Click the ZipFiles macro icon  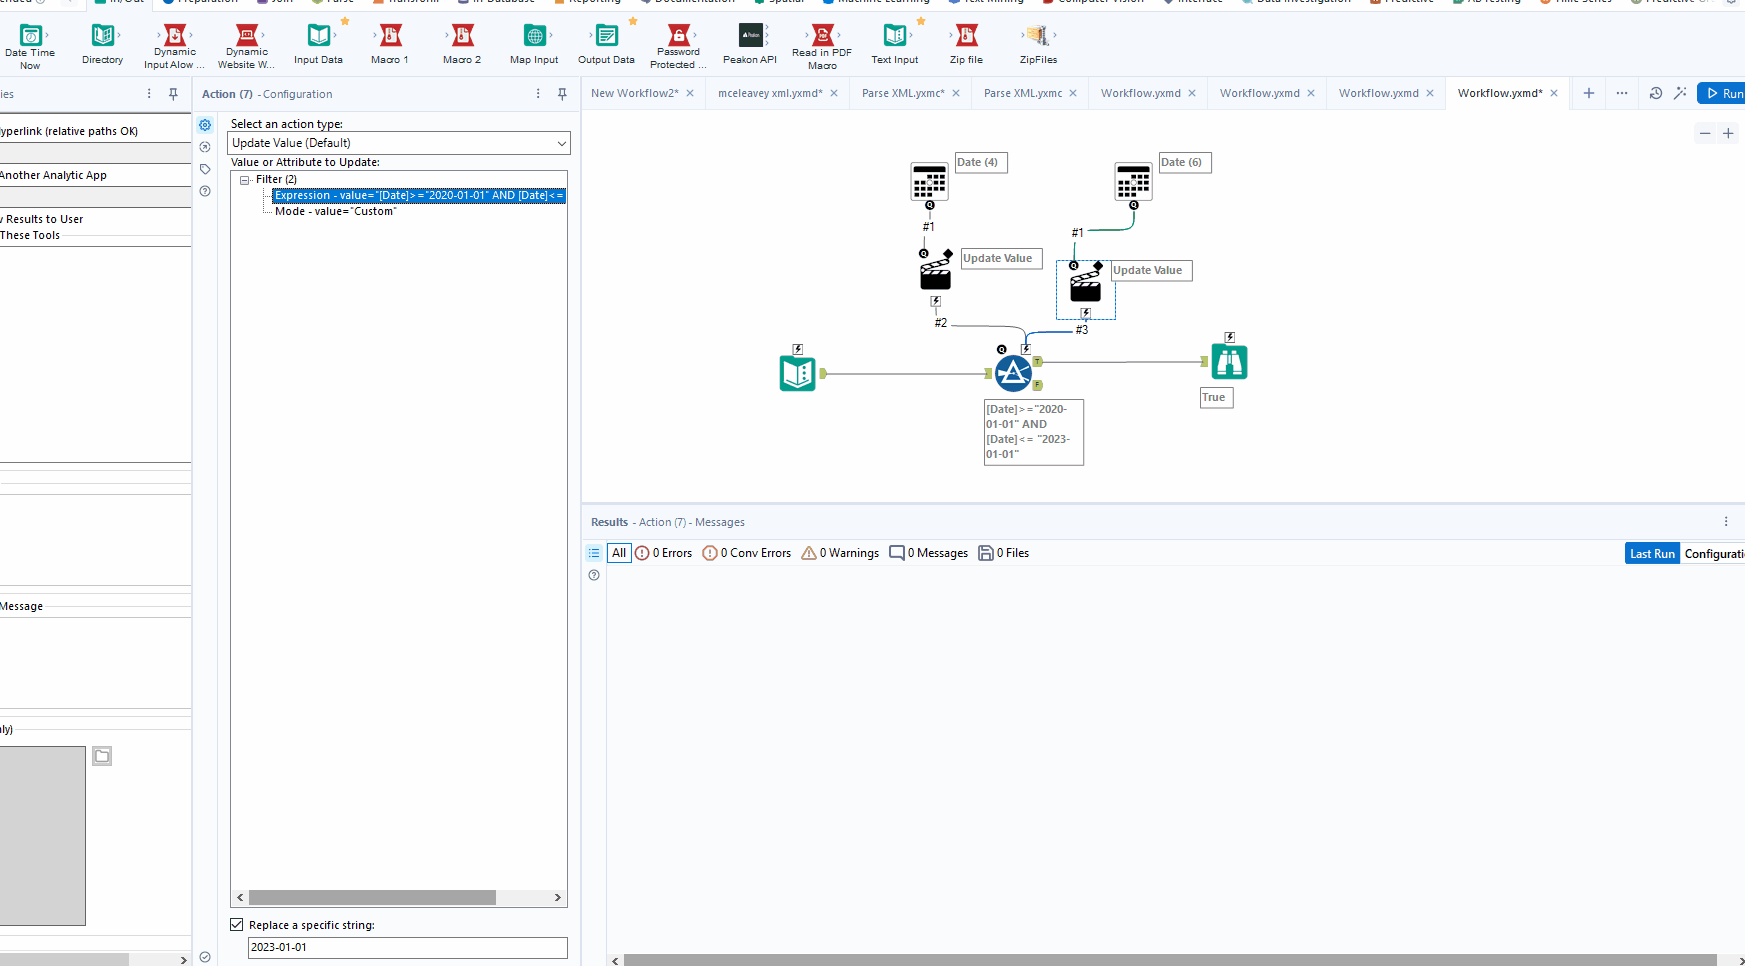click(x=1038, y=36)
